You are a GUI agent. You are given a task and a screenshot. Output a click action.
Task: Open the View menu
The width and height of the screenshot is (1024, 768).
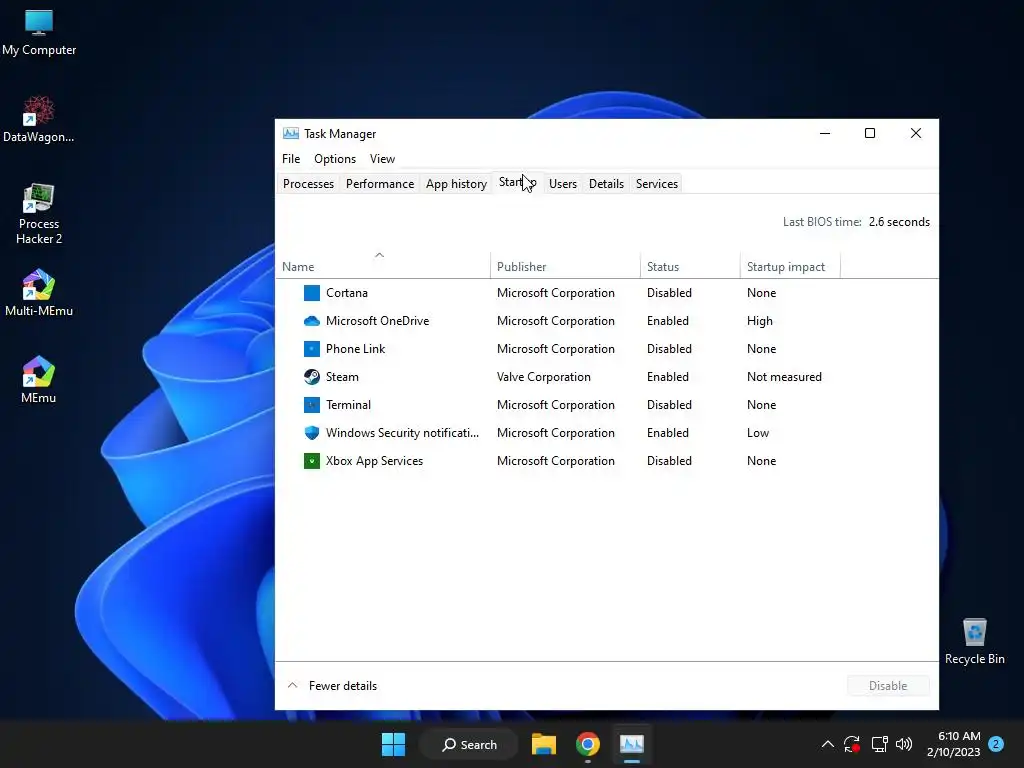tap(382, 159)
